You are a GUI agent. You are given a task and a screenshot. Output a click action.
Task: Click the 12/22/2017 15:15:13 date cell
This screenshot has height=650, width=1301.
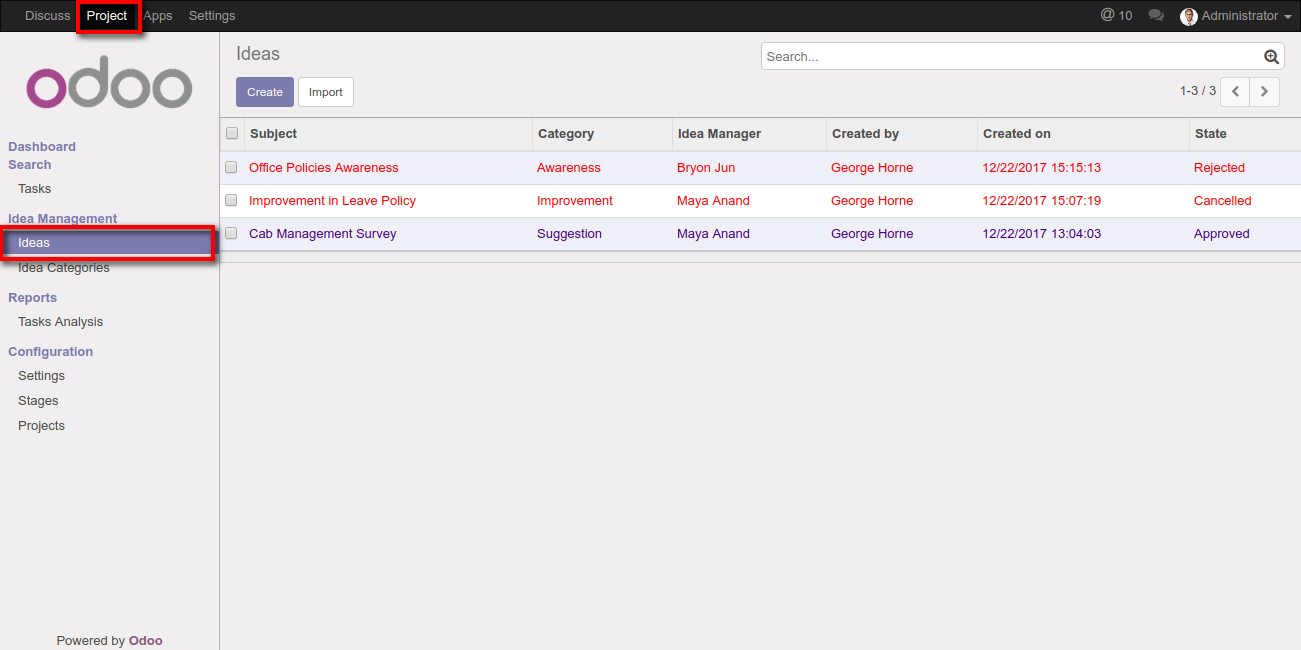tap(1042, 168)
